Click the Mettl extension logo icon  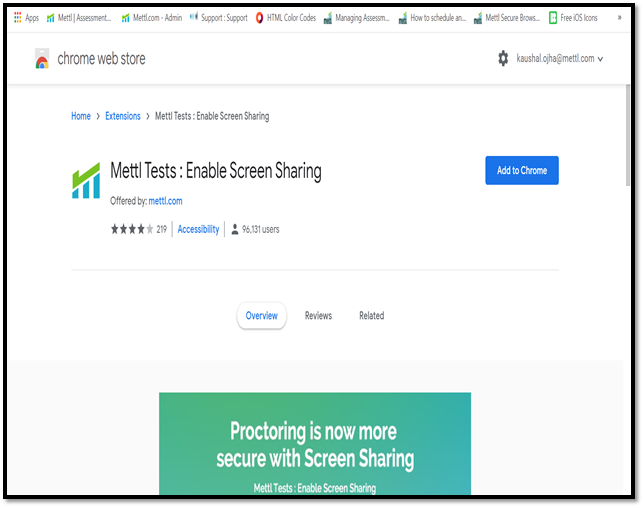click(x=86, y=180)
